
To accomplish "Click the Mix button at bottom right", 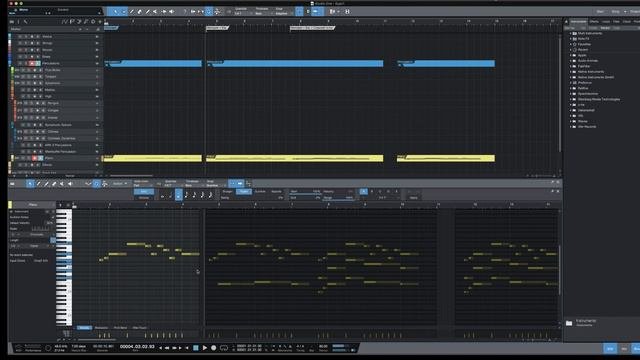I will (624, 349).
